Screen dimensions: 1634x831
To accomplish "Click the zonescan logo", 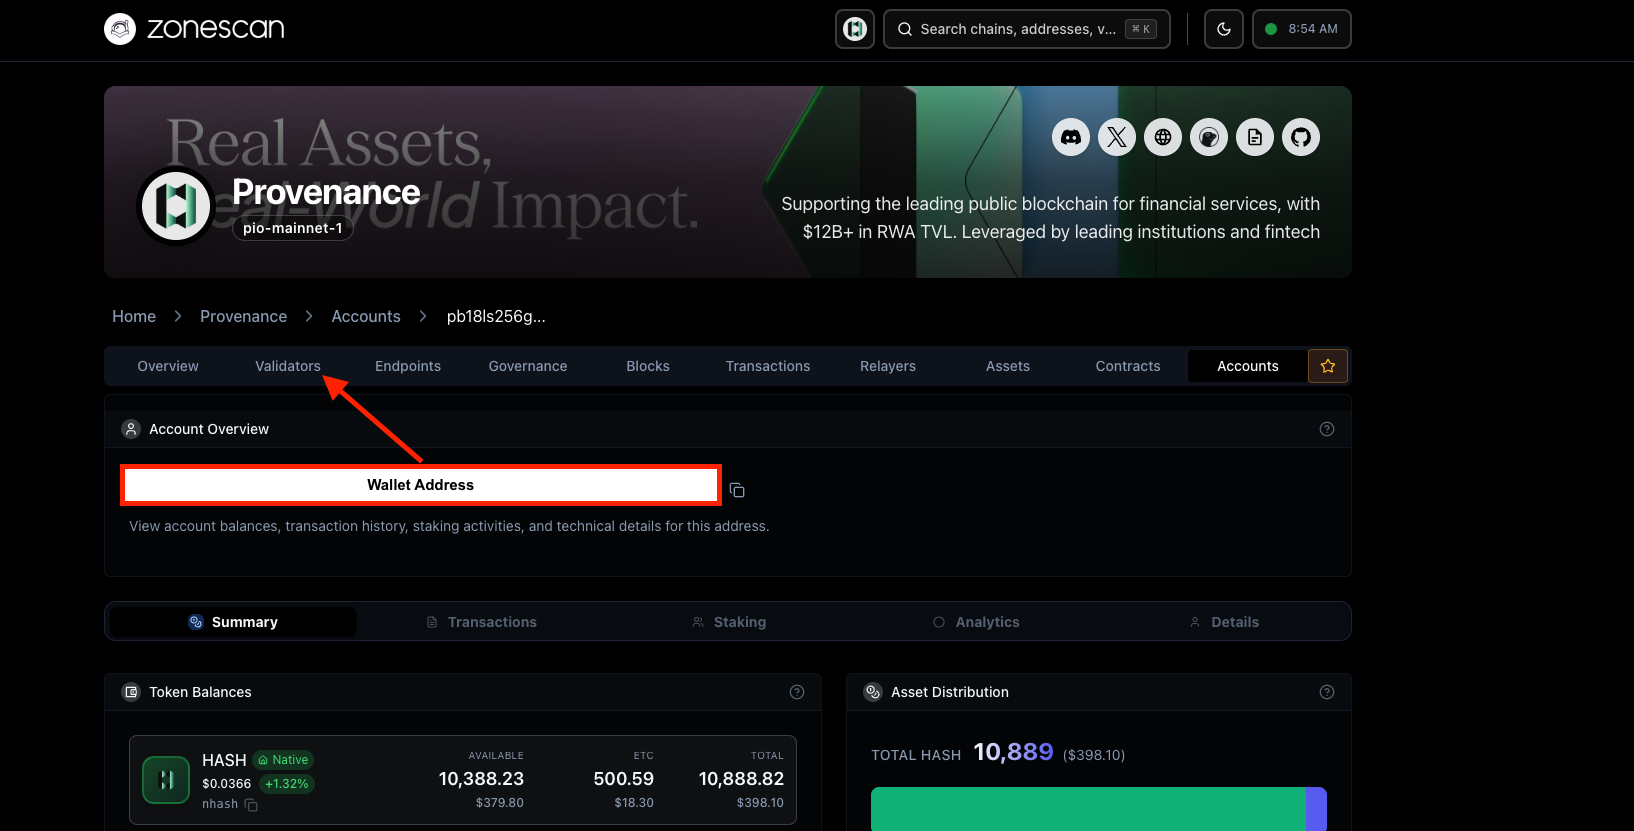I will click(195, 29).
